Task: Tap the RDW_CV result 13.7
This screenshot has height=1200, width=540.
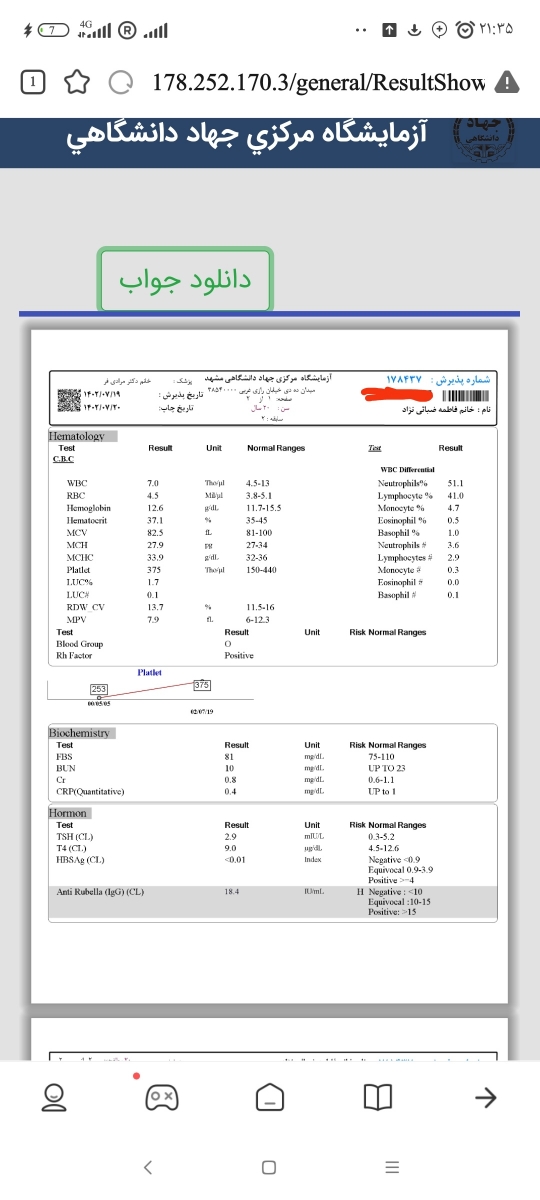Action: tap(155, 607)
